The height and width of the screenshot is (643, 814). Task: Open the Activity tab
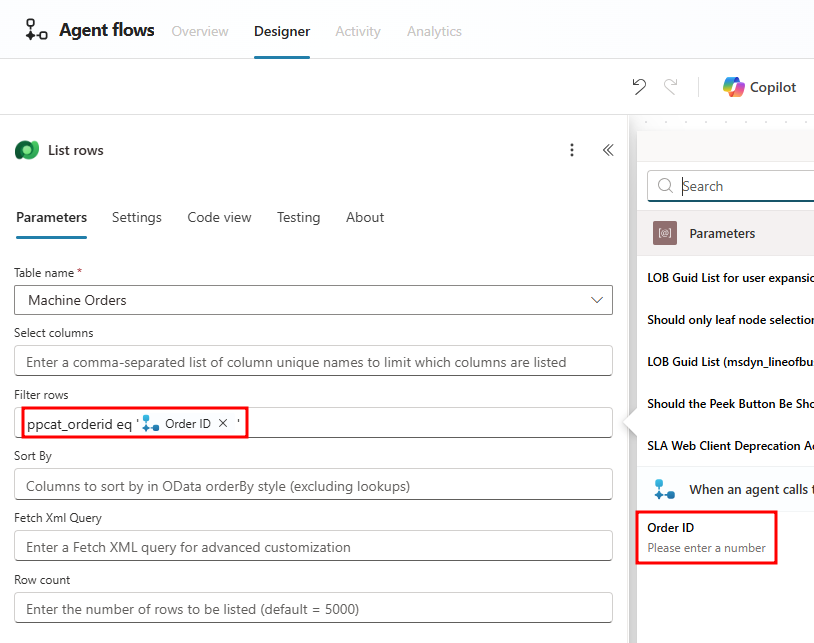358,31
